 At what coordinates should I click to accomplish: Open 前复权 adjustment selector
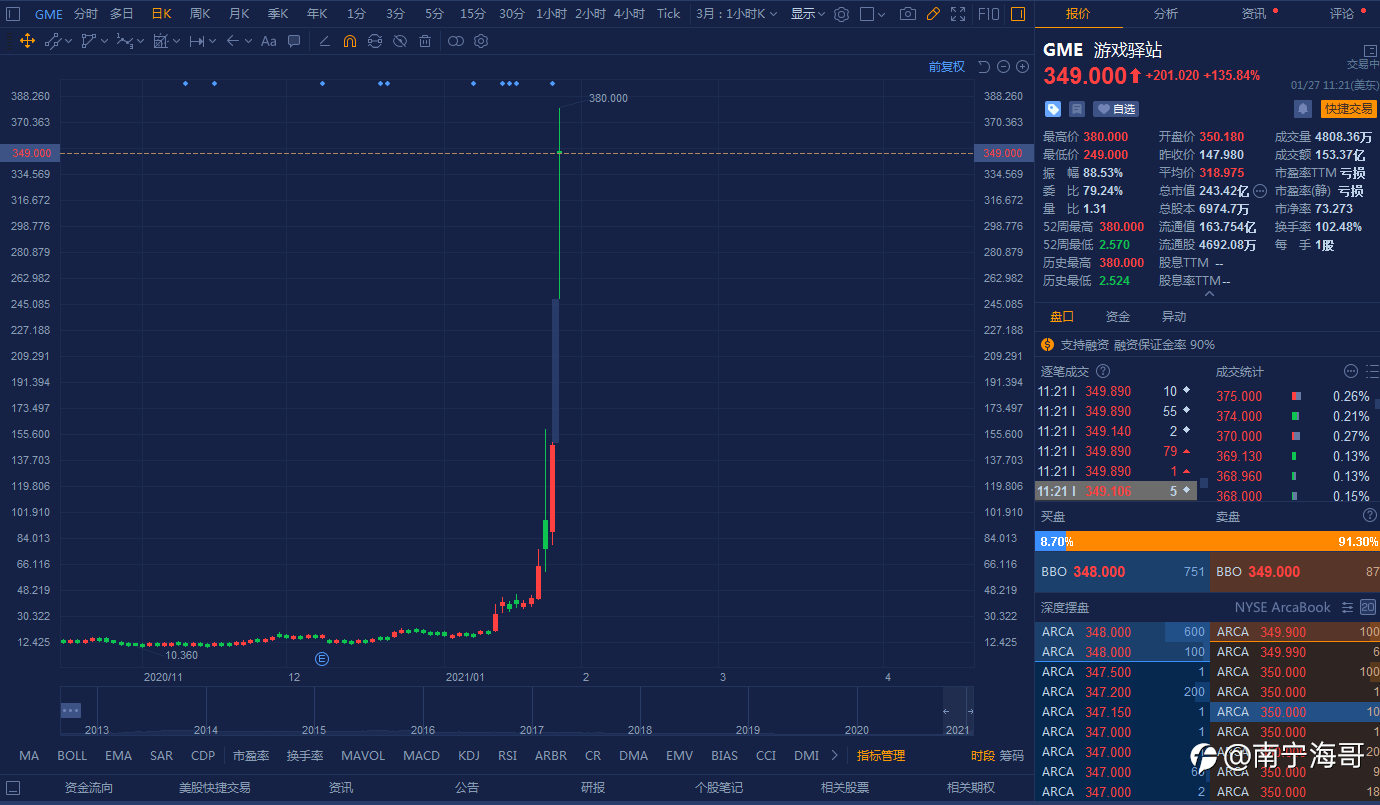(x=946, y=67)
